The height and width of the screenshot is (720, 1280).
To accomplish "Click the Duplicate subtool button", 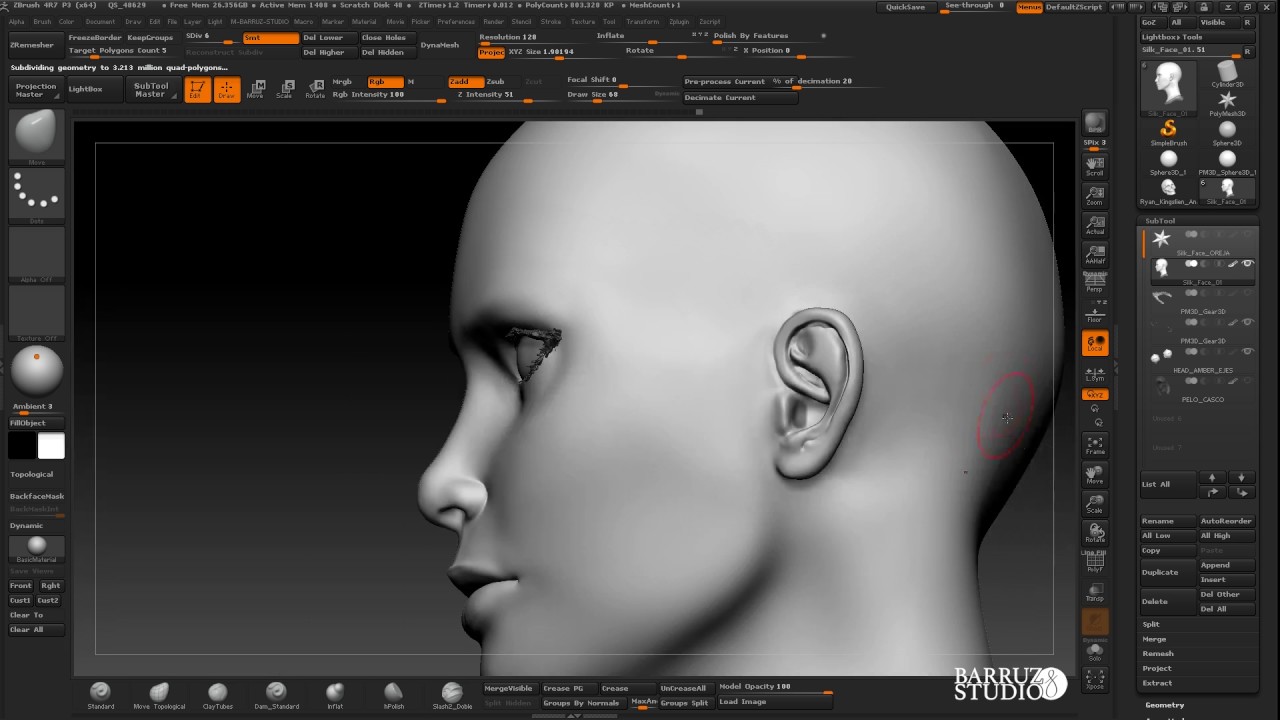I will click(1168, 572).
